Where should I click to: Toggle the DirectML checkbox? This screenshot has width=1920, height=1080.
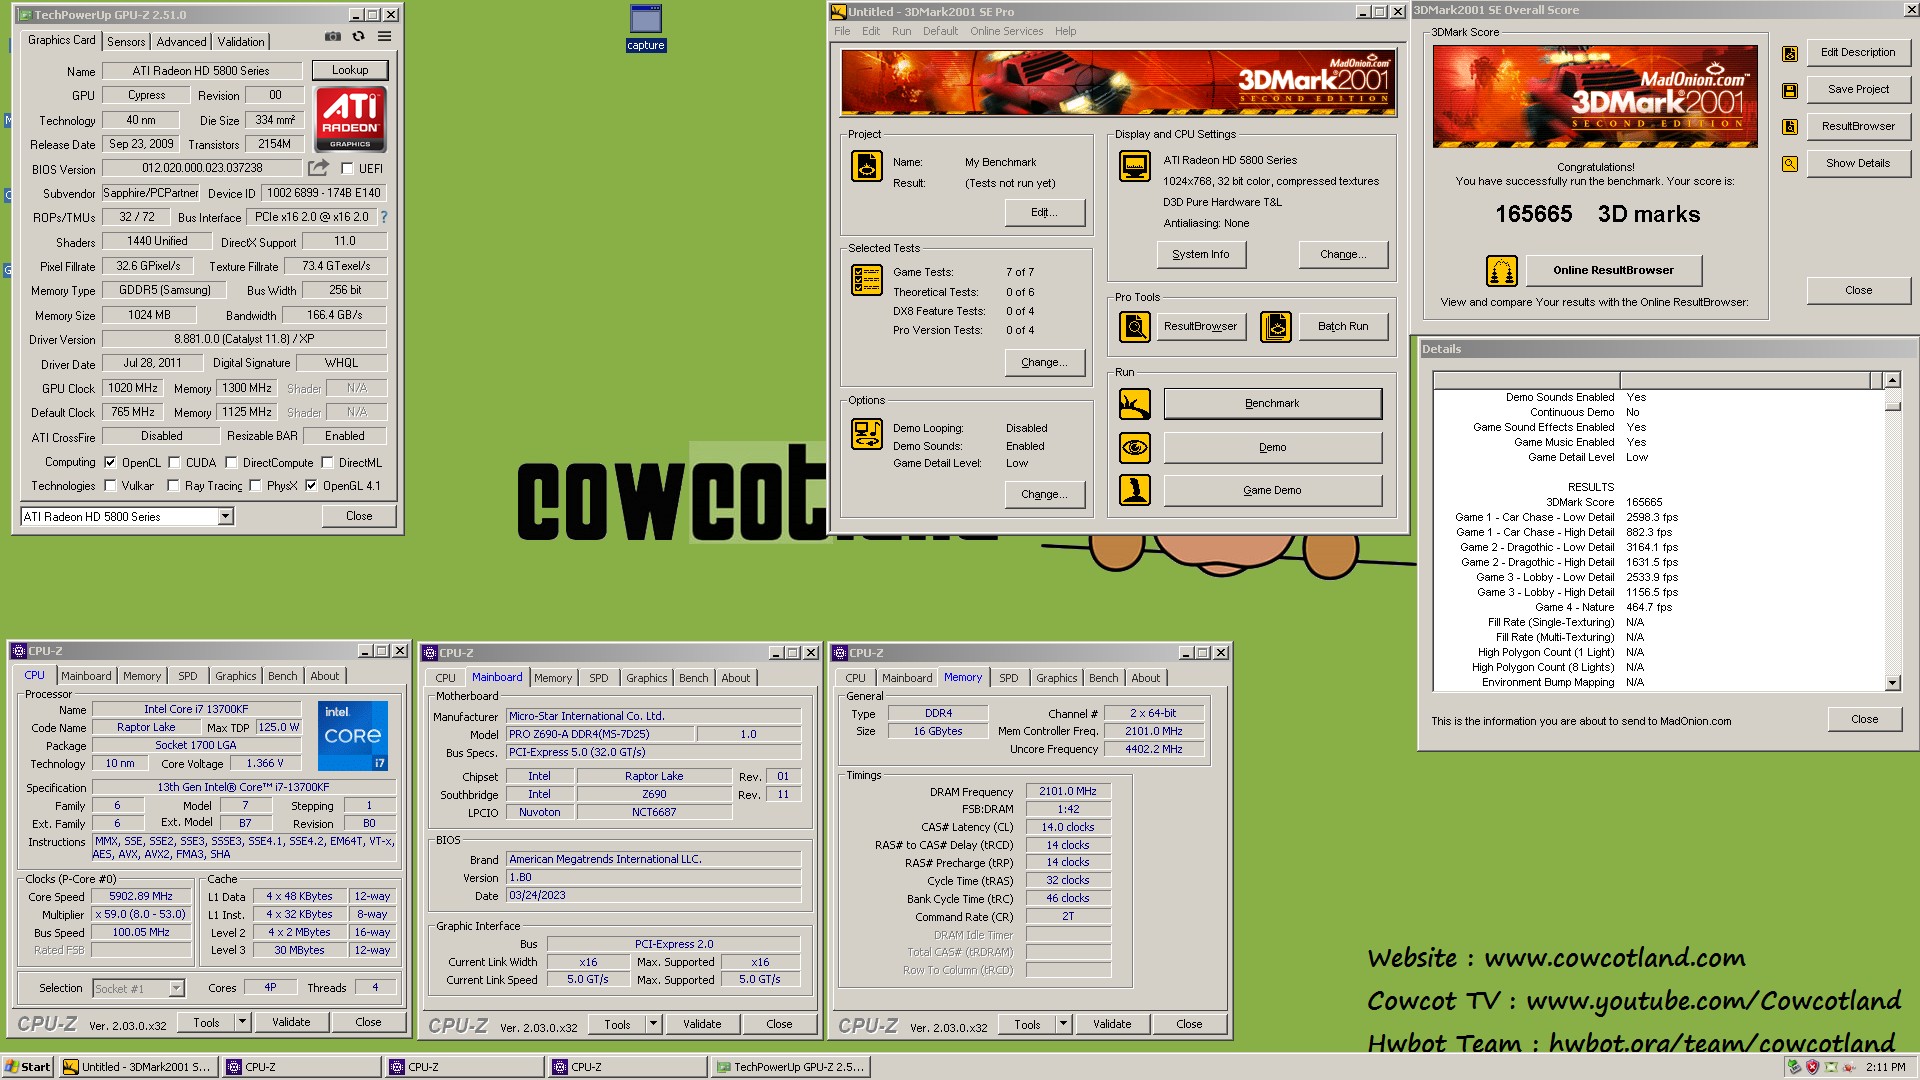pos(327,463)
